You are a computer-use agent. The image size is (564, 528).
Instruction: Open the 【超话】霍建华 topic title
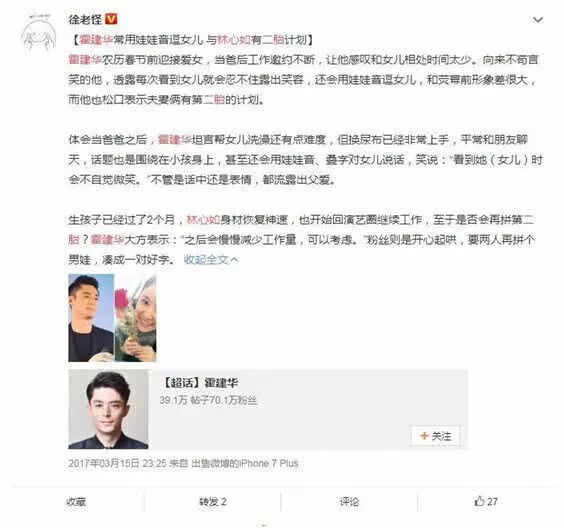coord(199,383)
